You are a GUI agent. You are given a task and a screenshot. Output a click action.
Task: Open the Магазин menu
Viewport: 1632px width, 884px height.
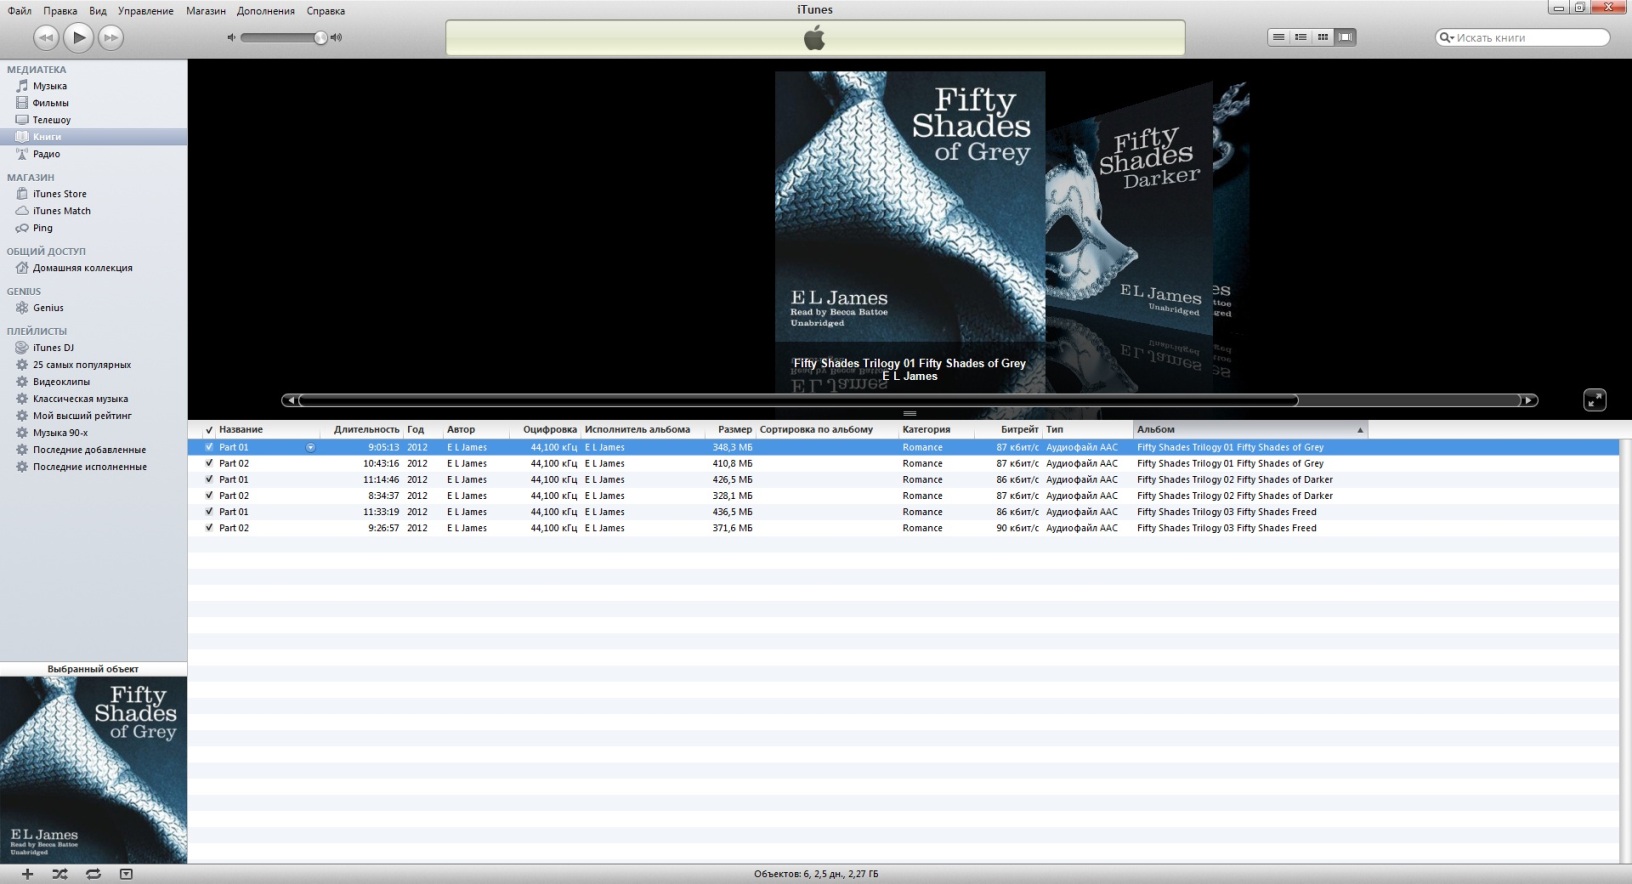[205, 11]
